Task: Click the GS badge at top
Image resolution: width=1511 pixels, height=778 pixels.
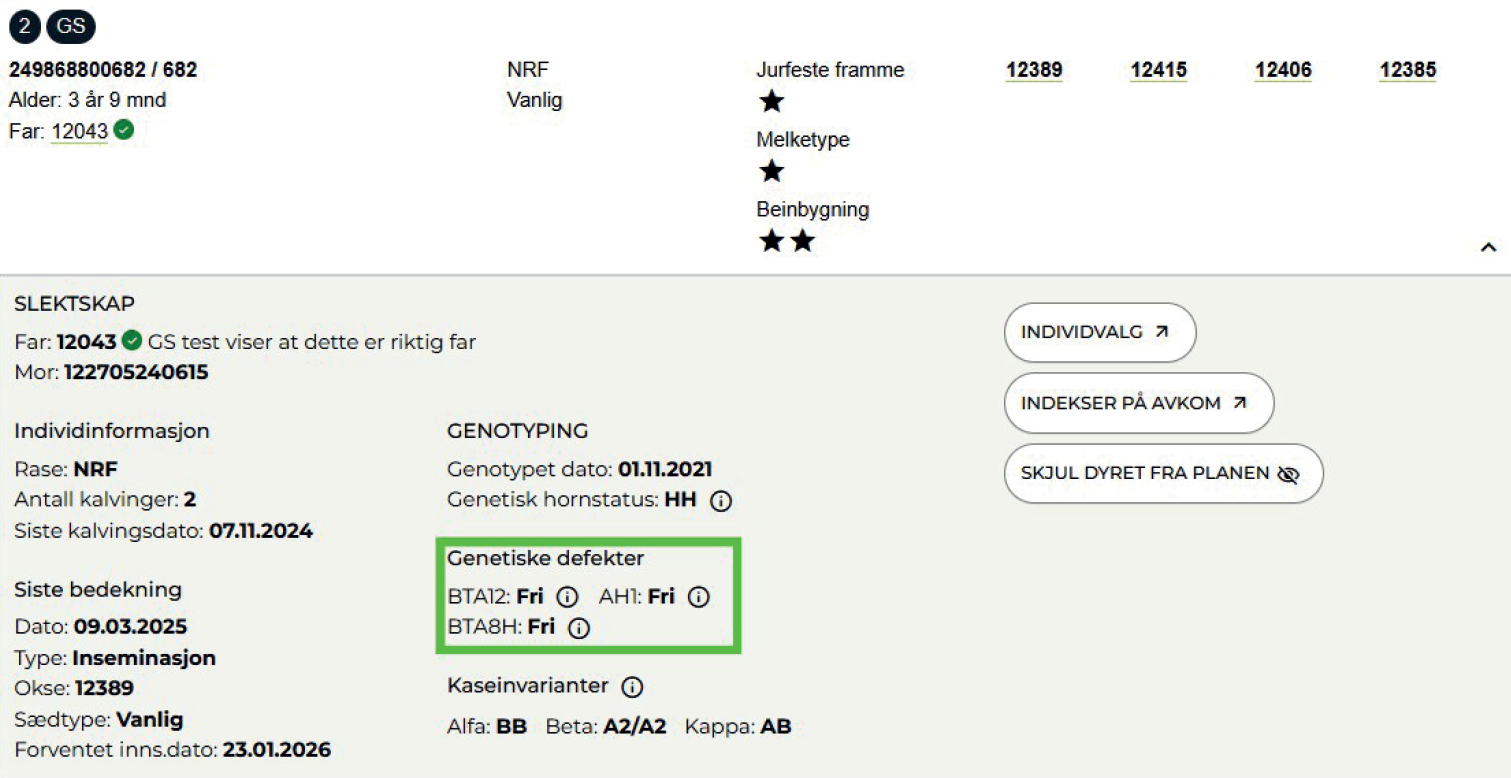Action: click(x=71, y=26)
